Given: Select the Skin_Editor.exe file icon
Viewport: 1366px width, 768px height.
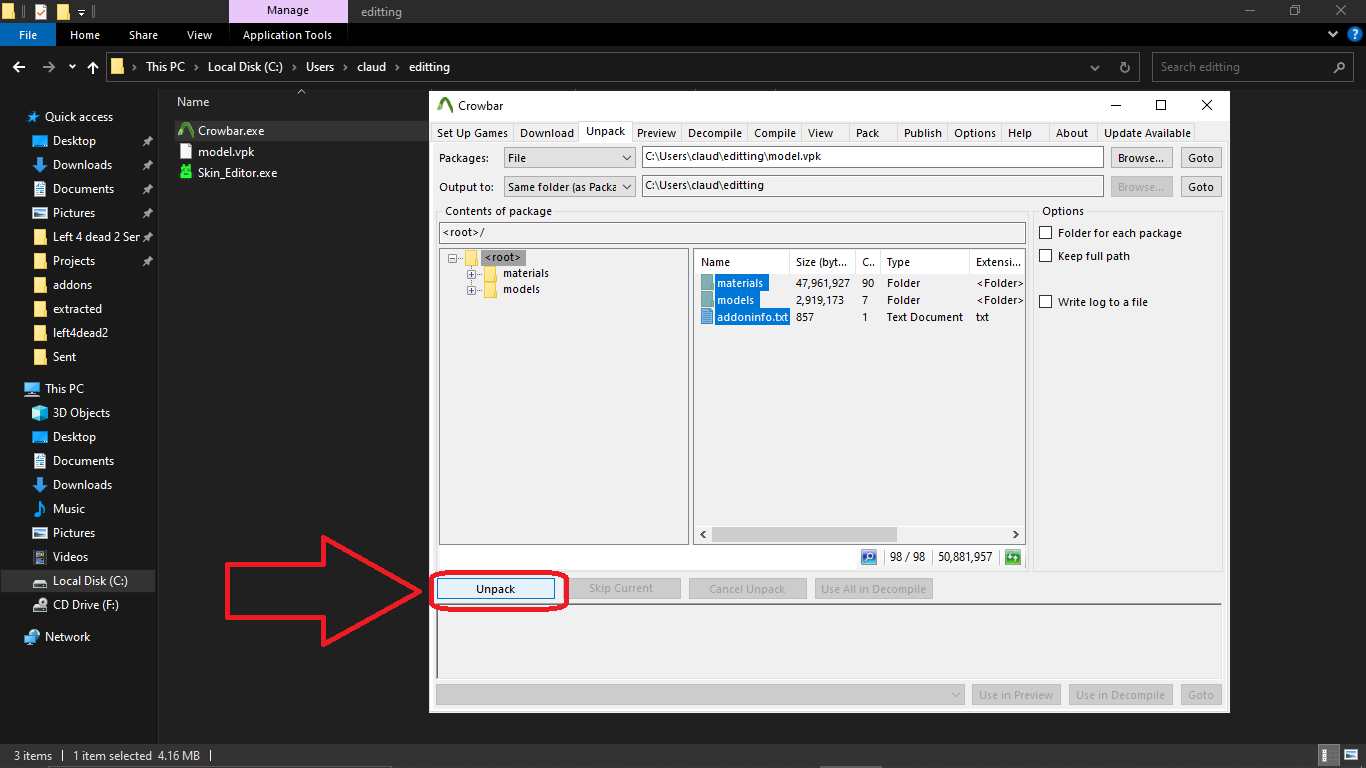Looking at the screenshot, I should [185, 172].
